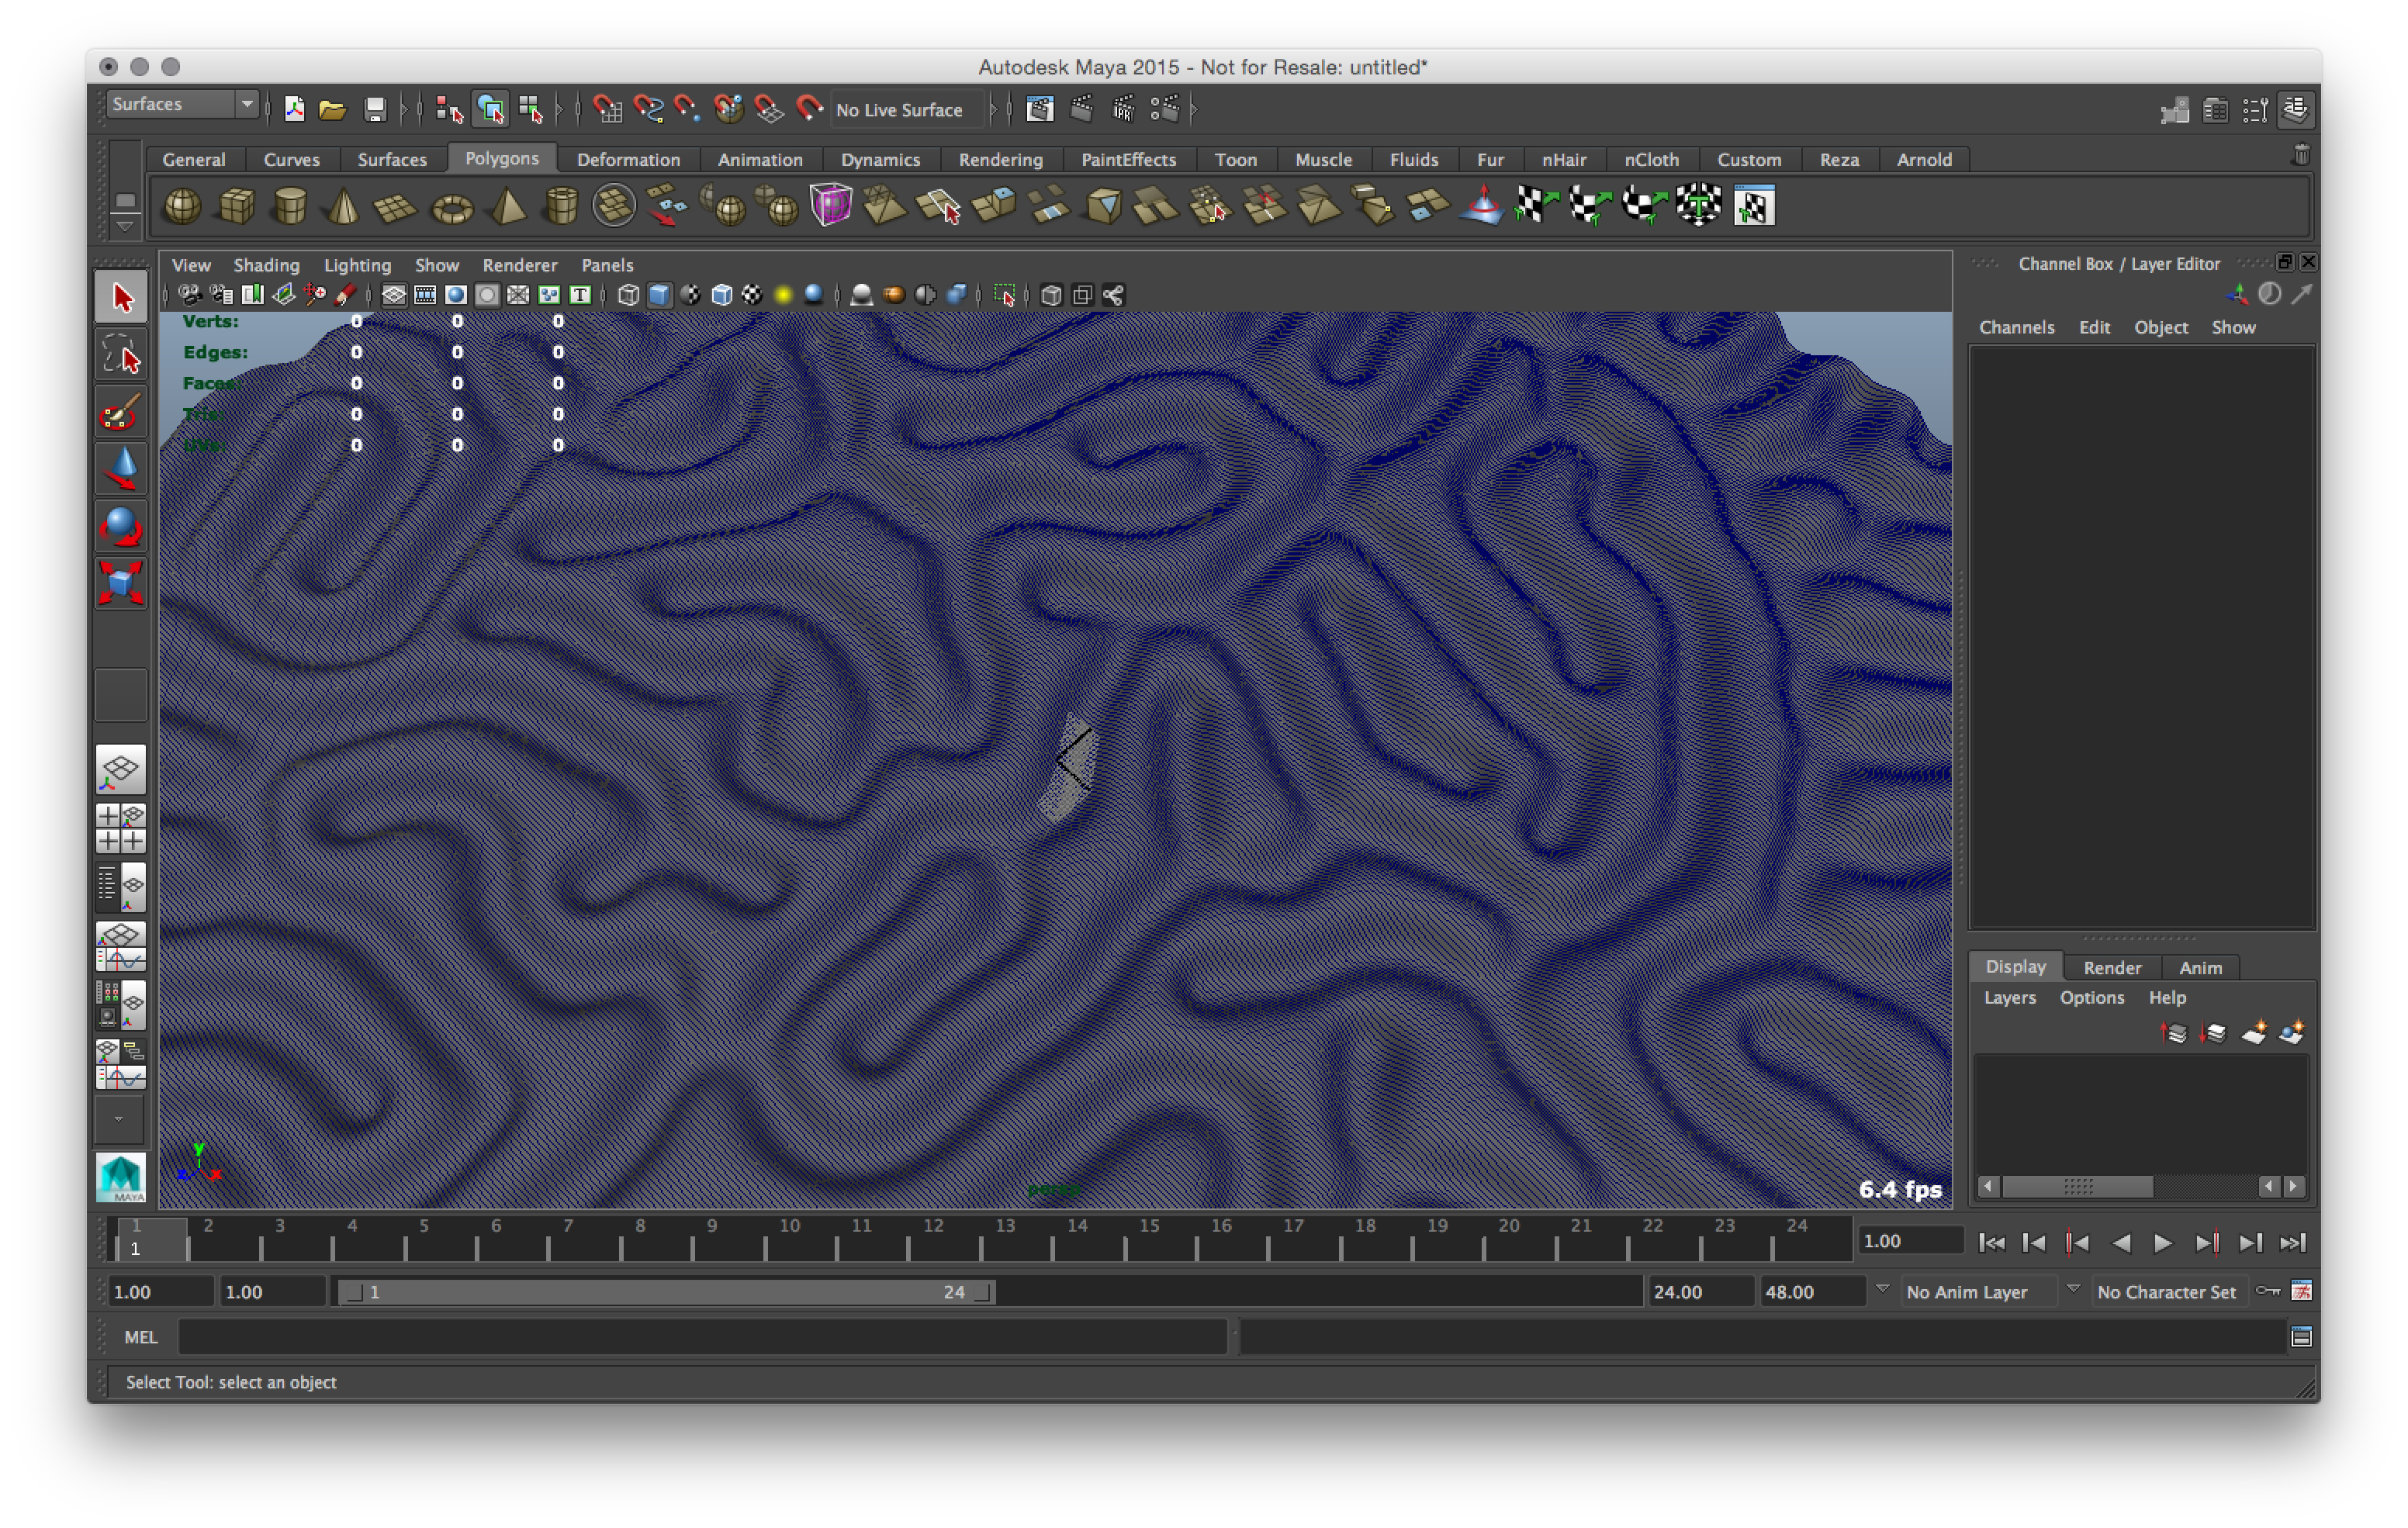Click the MEL command line input
Image resolution: width=2408 pixels, height=1528 pixels.
tap(702, 1337)
